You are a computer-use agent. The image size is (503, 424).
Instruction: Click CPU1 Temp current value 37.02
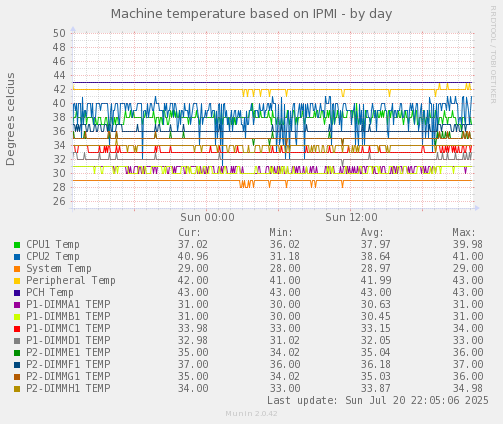click(x=193, y=244)
